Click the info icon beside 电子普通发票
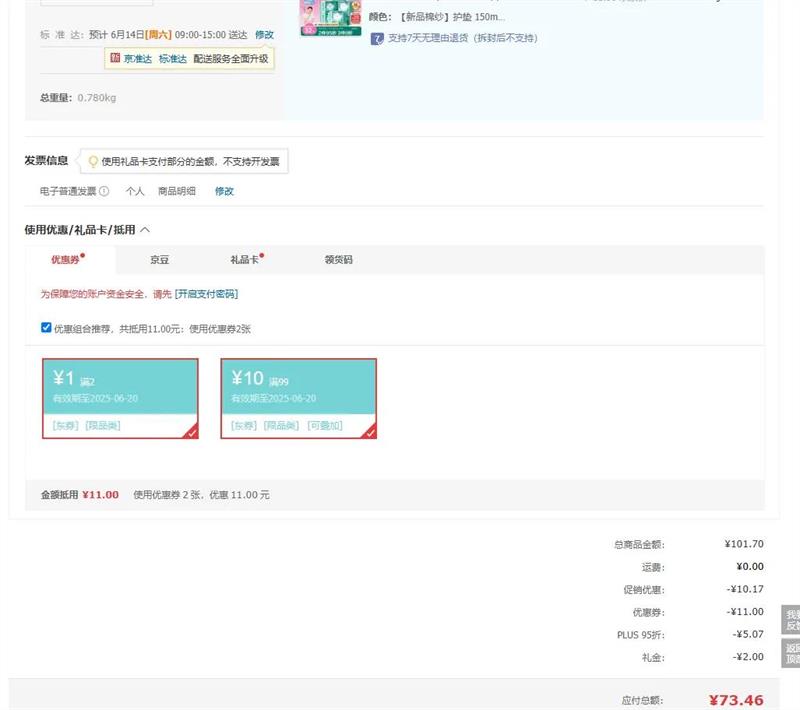This screenshot has height=710, width=800. click(x=104, y=191)
